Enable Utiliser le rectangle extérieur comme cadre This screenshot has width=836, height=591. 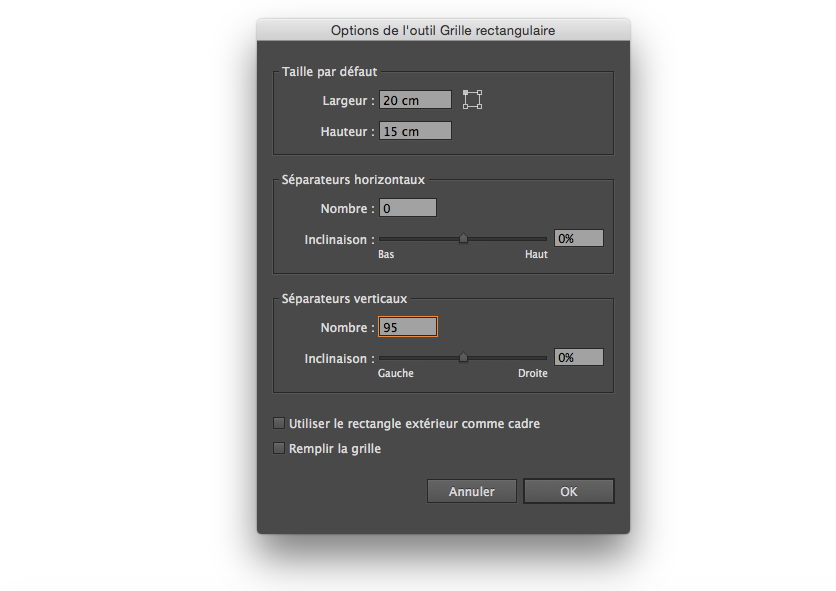click(280, 424)
